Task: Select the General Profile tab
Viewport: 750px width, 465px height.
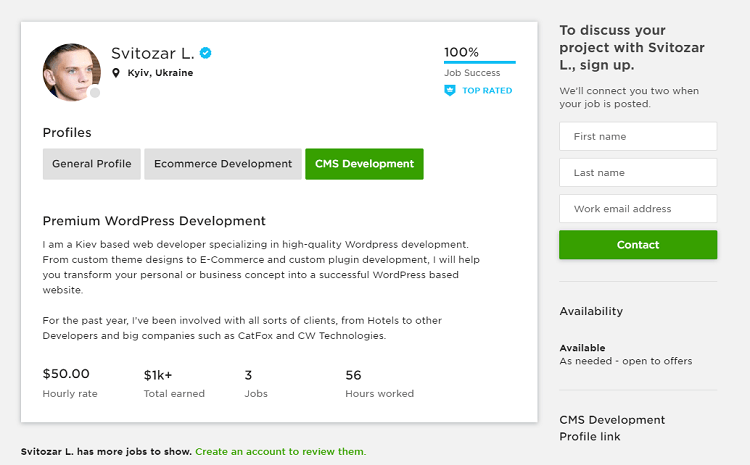Action: click(91, 164)
